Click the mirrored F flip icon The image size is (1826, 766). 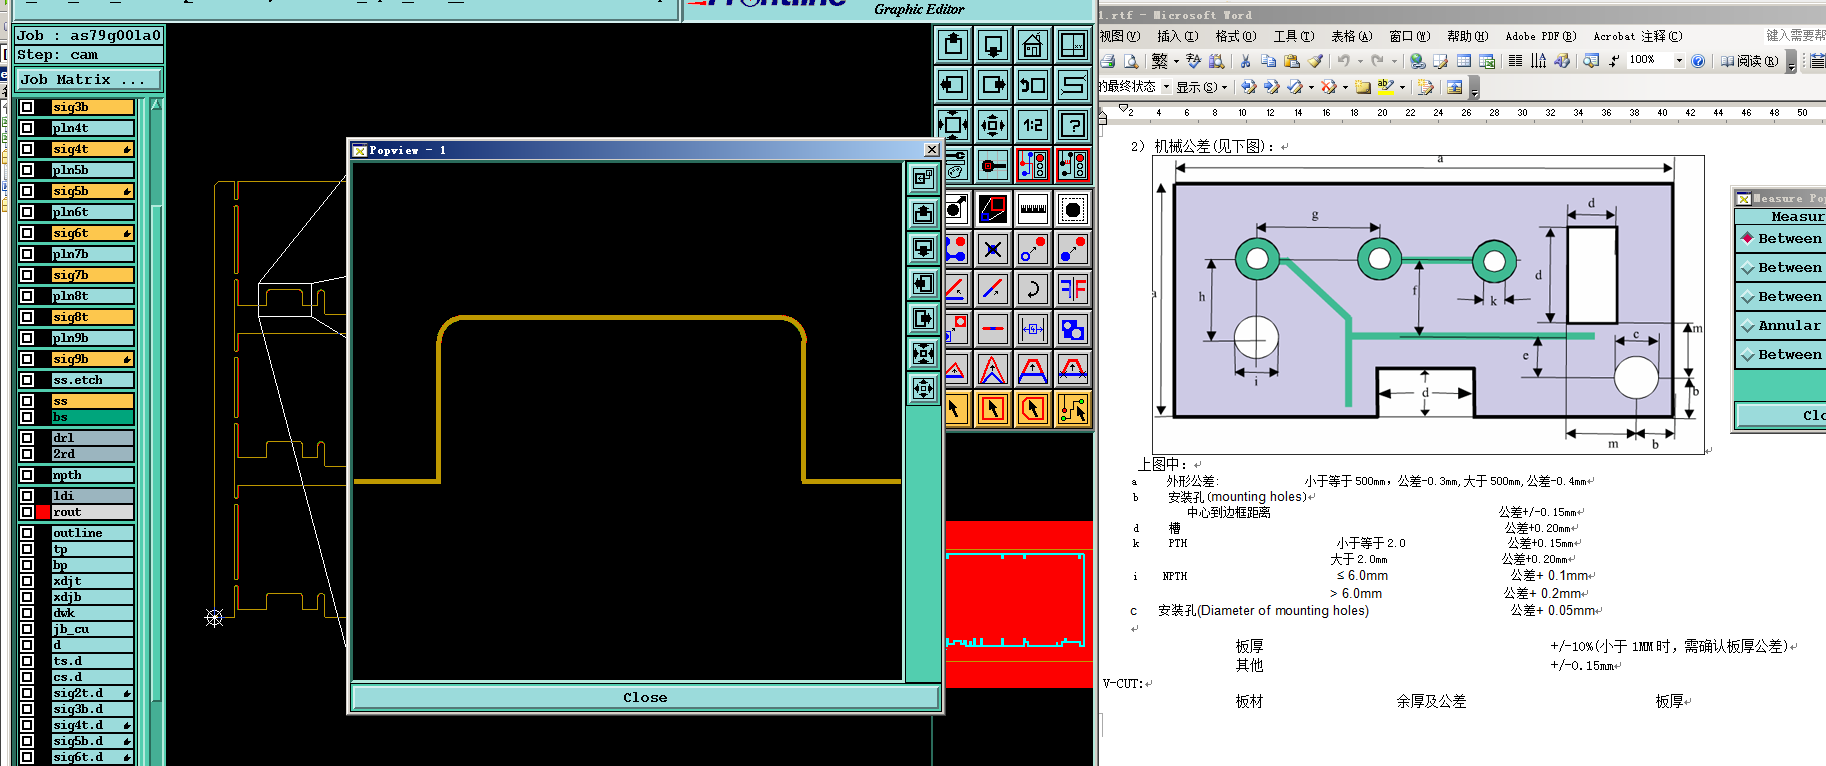(1073, 289)
